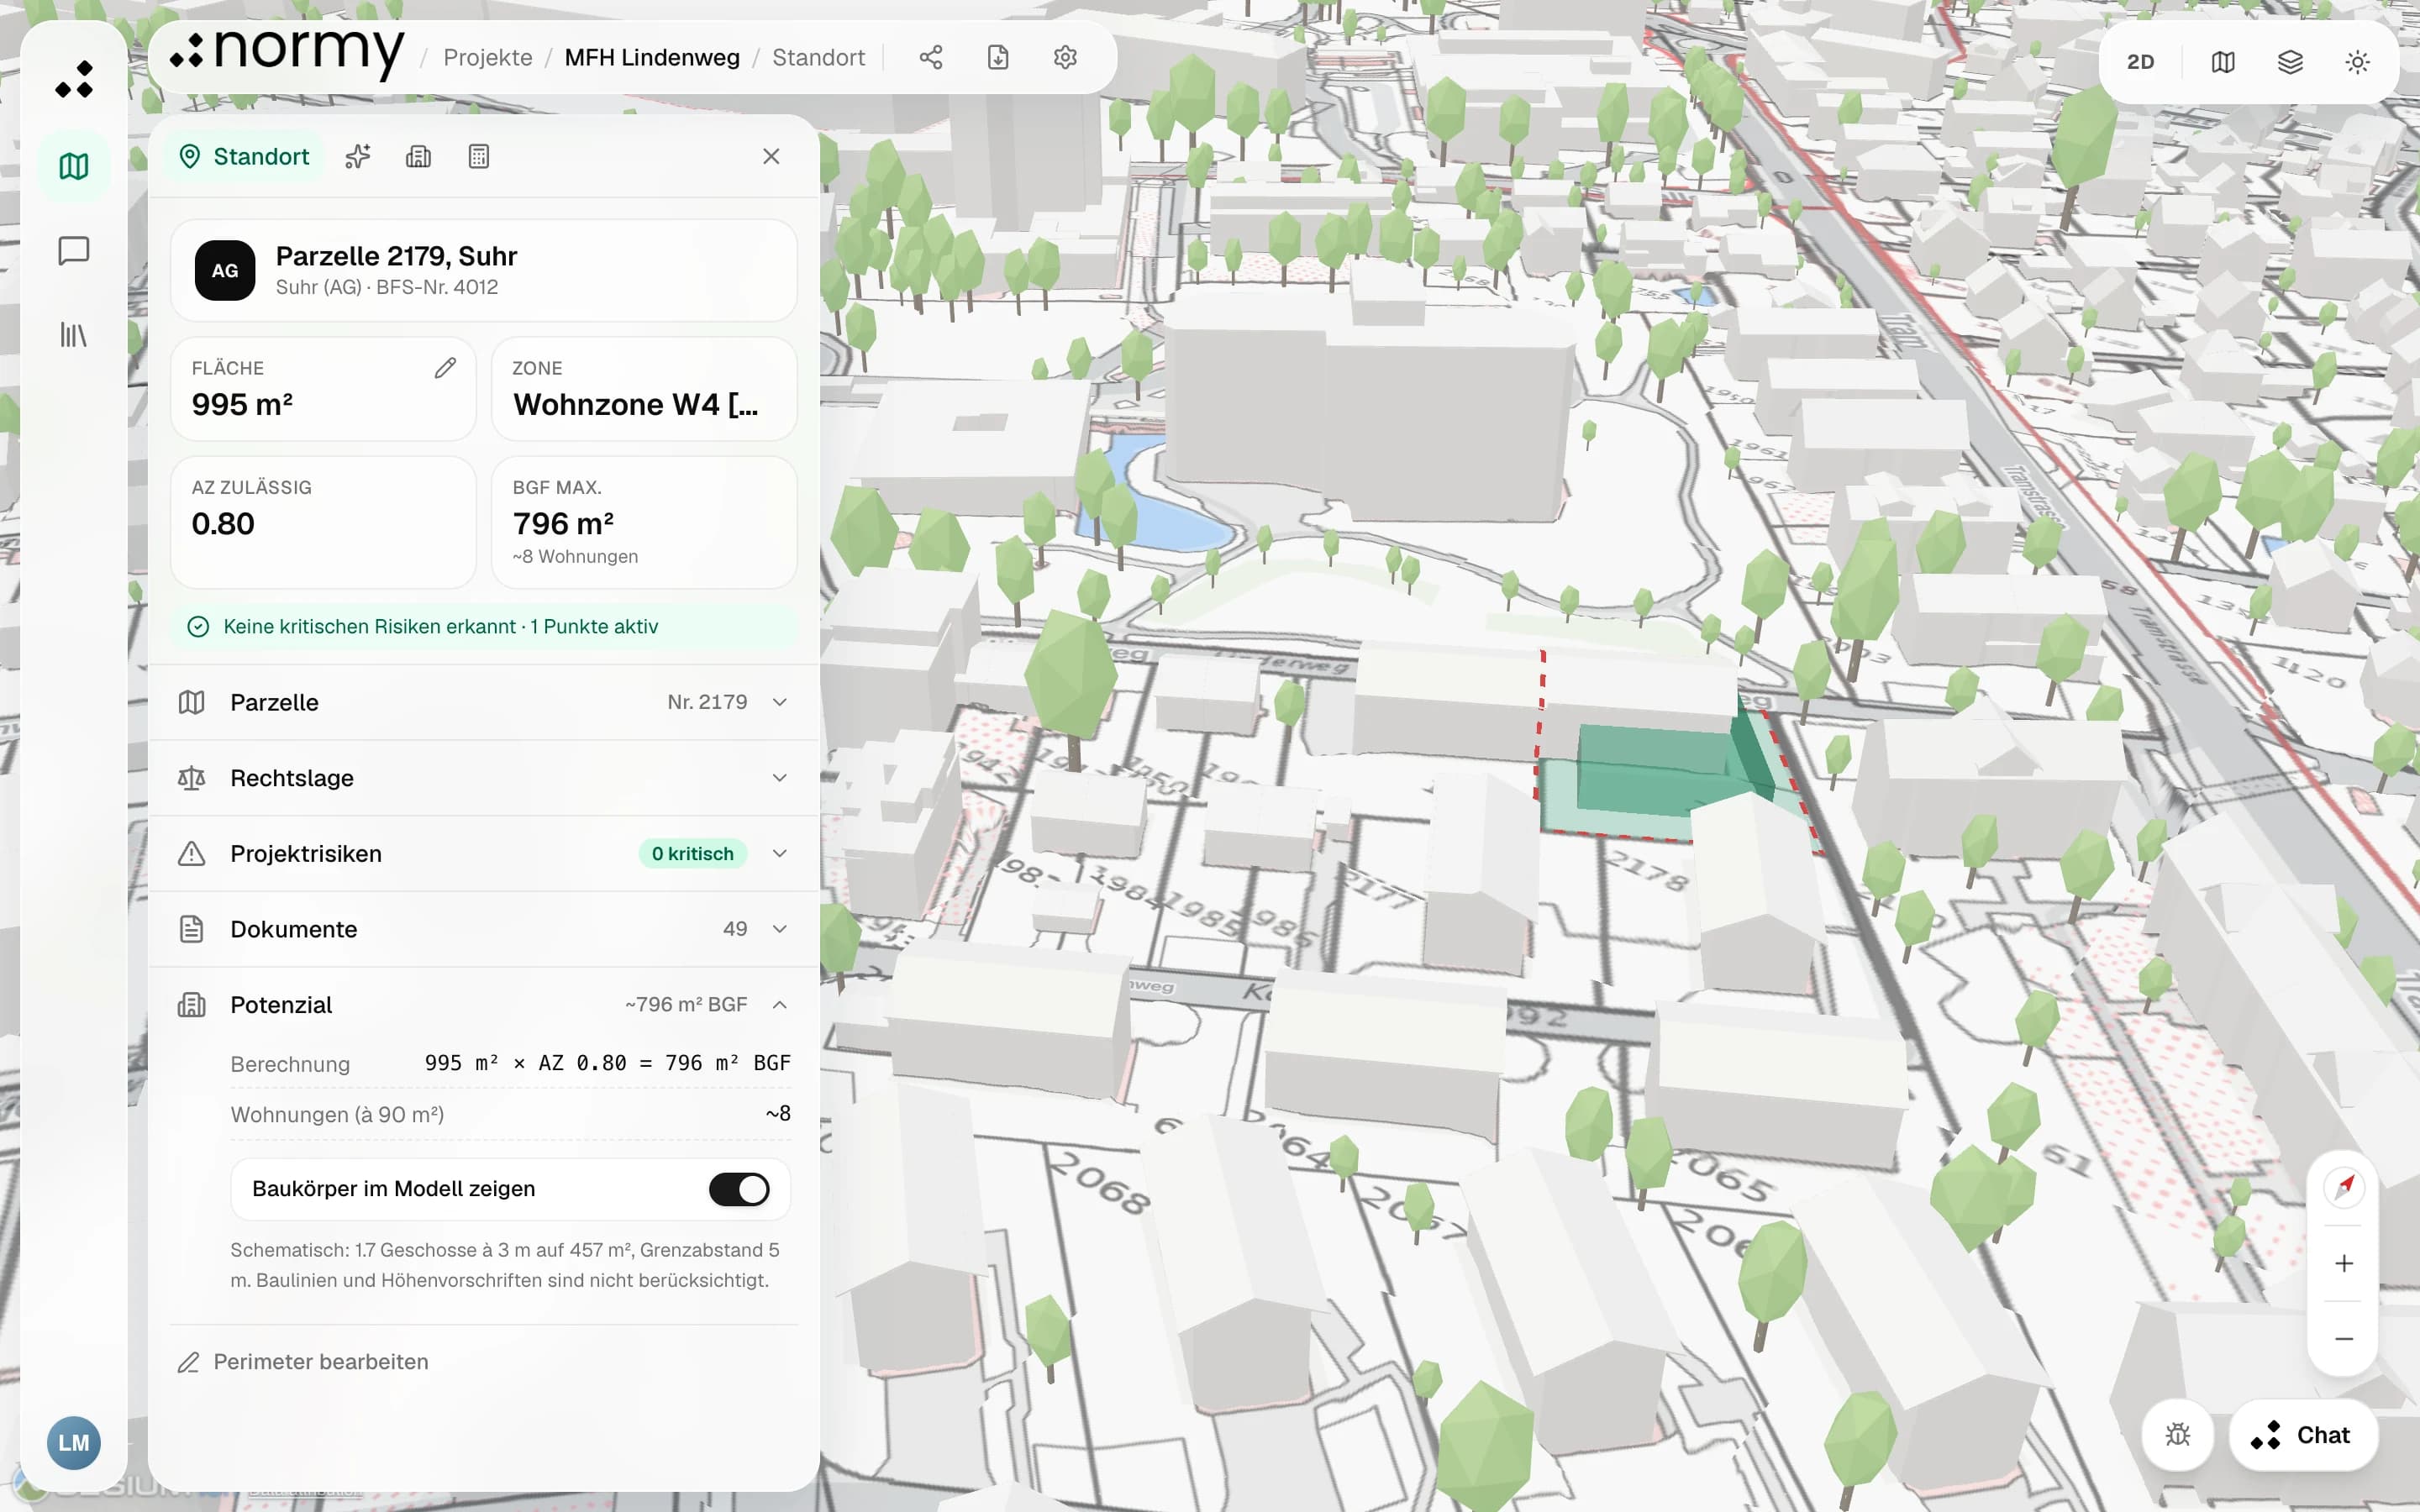Open the Chat assistant button
Viewport: 2420px width, 1512px height.
[2303, 1435]
